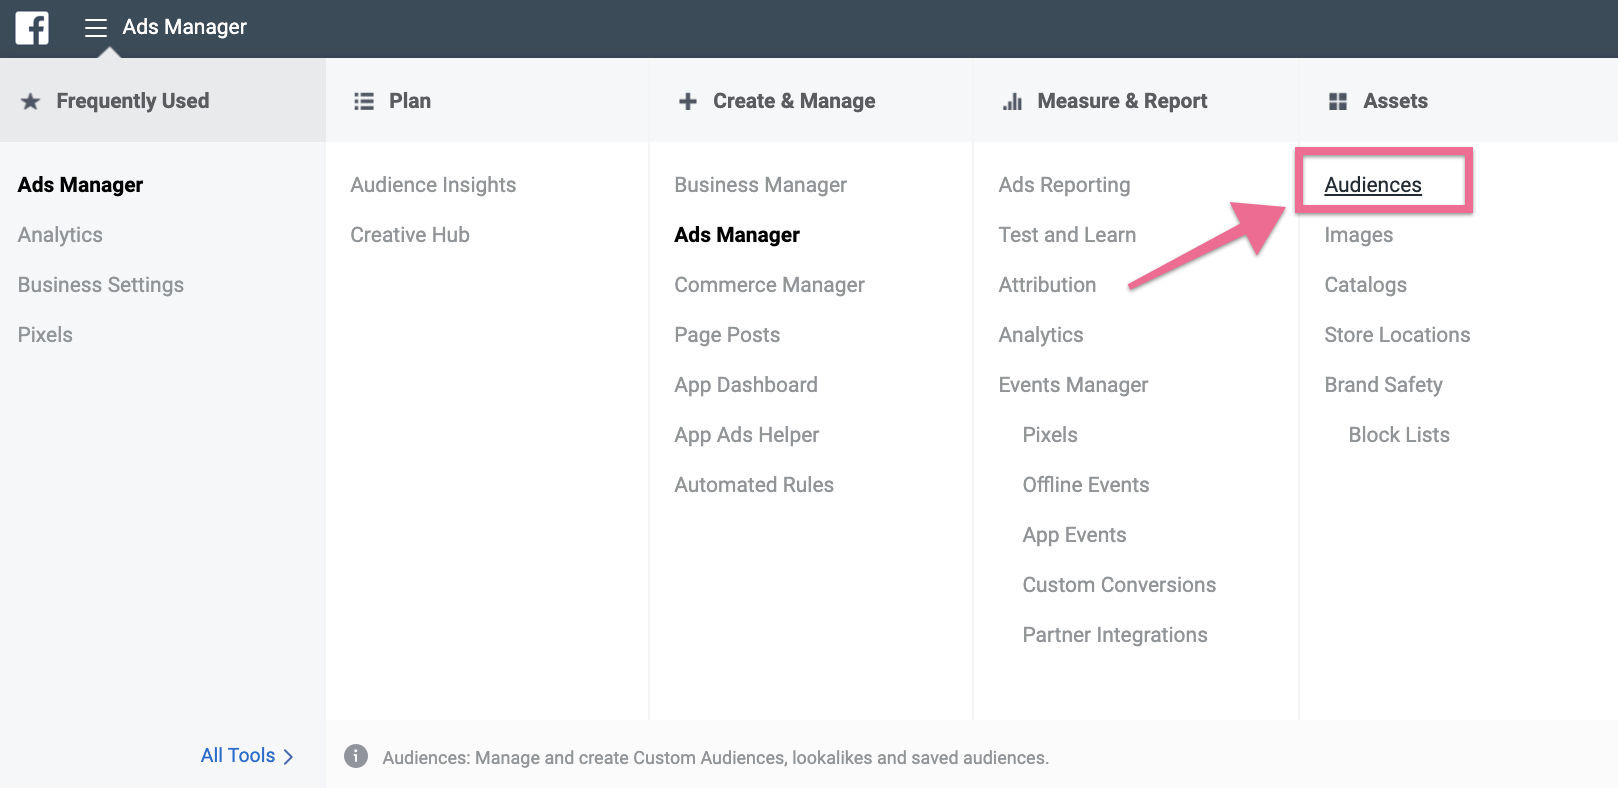Open Automated Rules
This screenshot has width=1618, height=788.
(x=754, y=485)
